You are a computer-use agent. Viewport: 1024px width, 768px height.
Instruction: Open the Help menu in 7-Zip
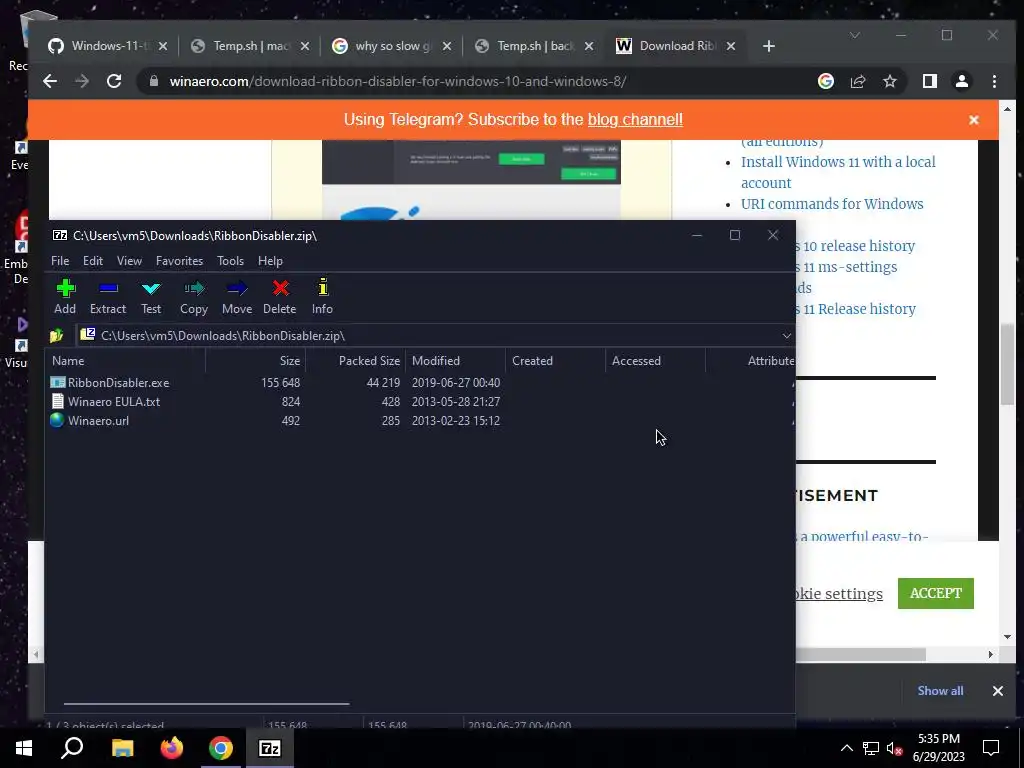pyautogui.click(x=270, y=261)
